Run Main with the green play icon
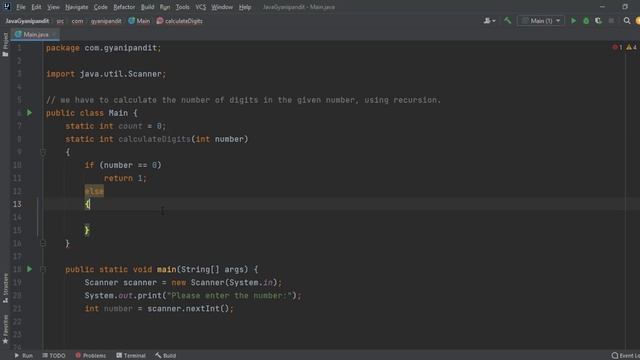The image size is (640, 360). [x=573, y=21]
